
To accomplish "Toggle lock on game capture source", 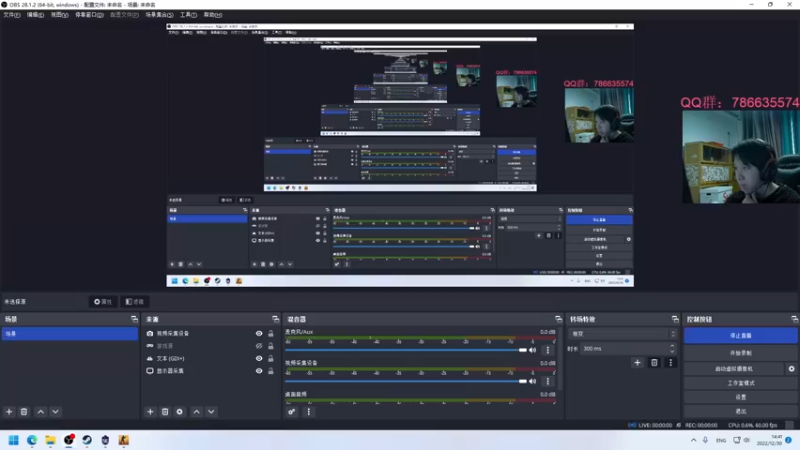I will (x=271, y=346).
